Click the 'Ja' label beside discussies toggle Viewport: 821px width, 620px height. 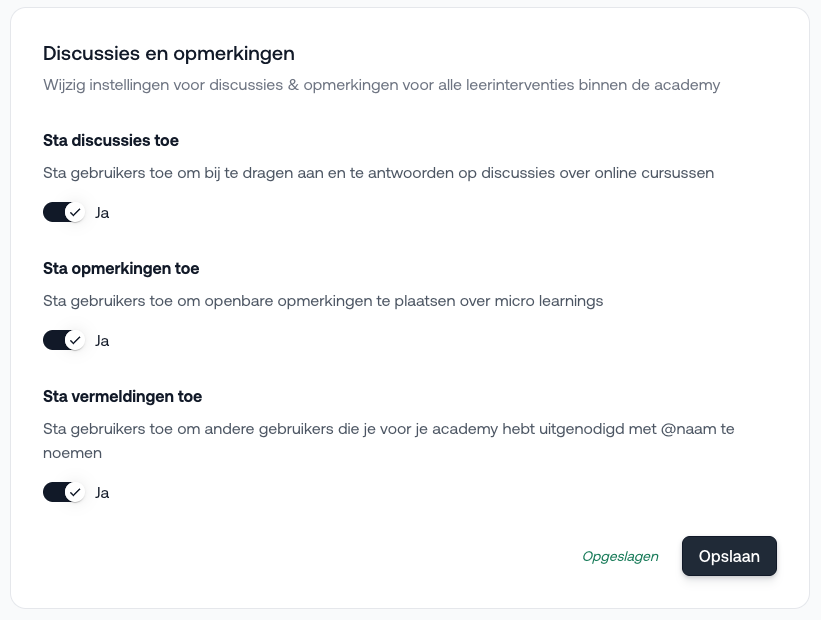pyautogui.click(x=102, y=213)
